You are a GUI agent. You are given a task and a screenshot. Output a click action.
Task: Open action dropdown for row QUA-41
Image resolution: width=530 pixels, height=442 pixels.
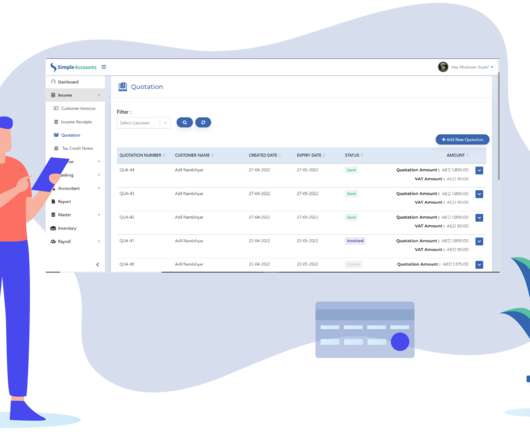click(479, 194)
